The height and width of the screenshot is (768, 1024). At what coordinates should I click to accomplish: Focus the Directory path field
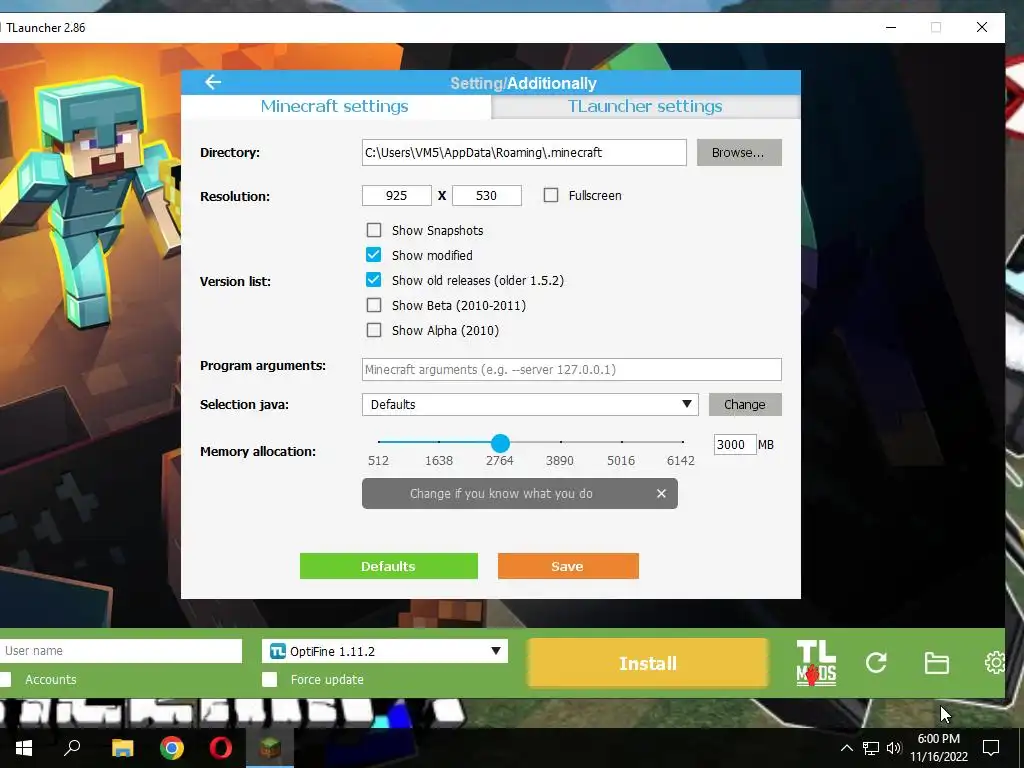(524, 152)
